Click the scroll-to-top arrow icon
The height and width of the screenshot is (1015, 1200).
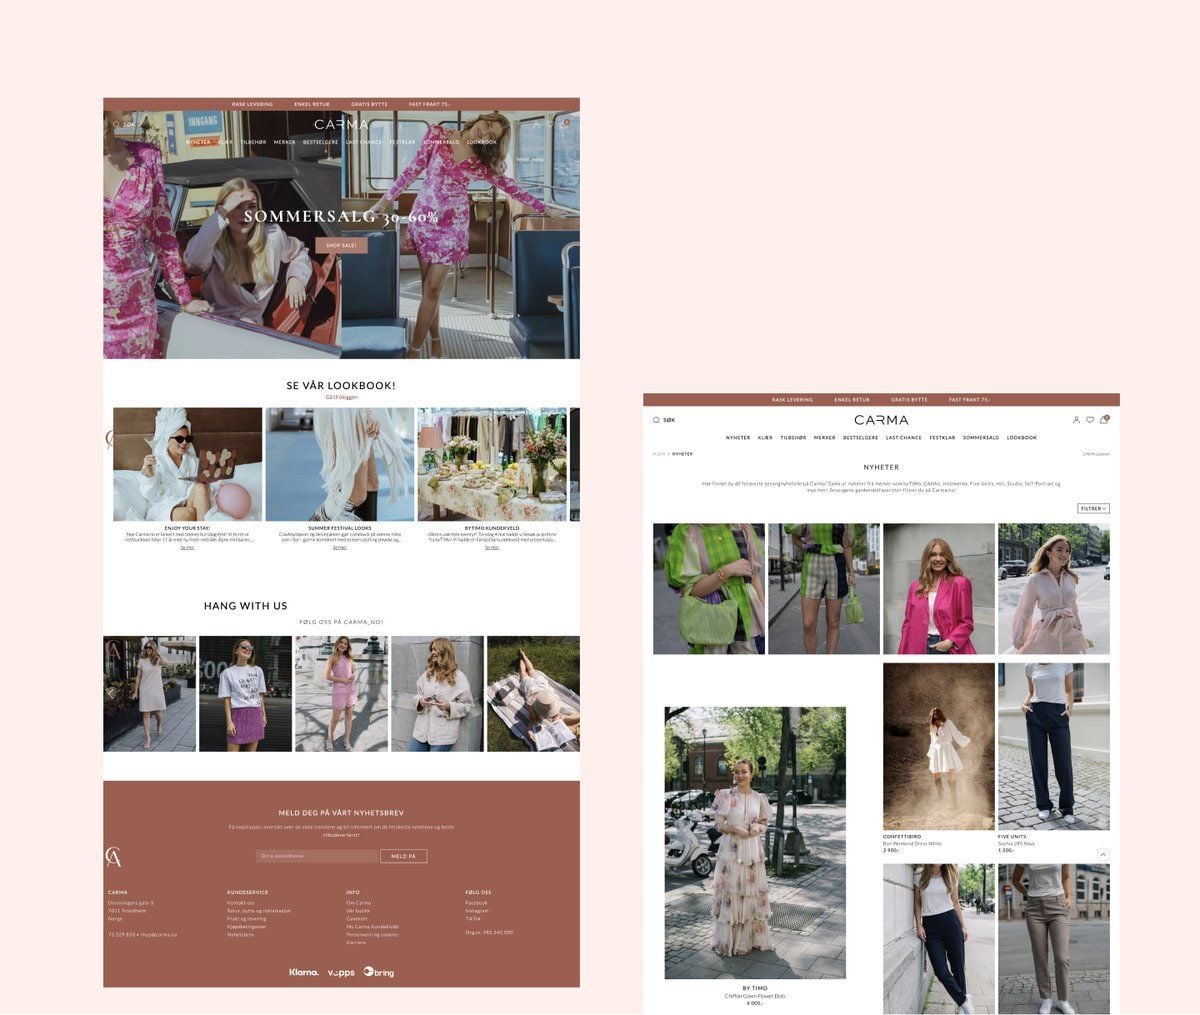point(1103,854)
